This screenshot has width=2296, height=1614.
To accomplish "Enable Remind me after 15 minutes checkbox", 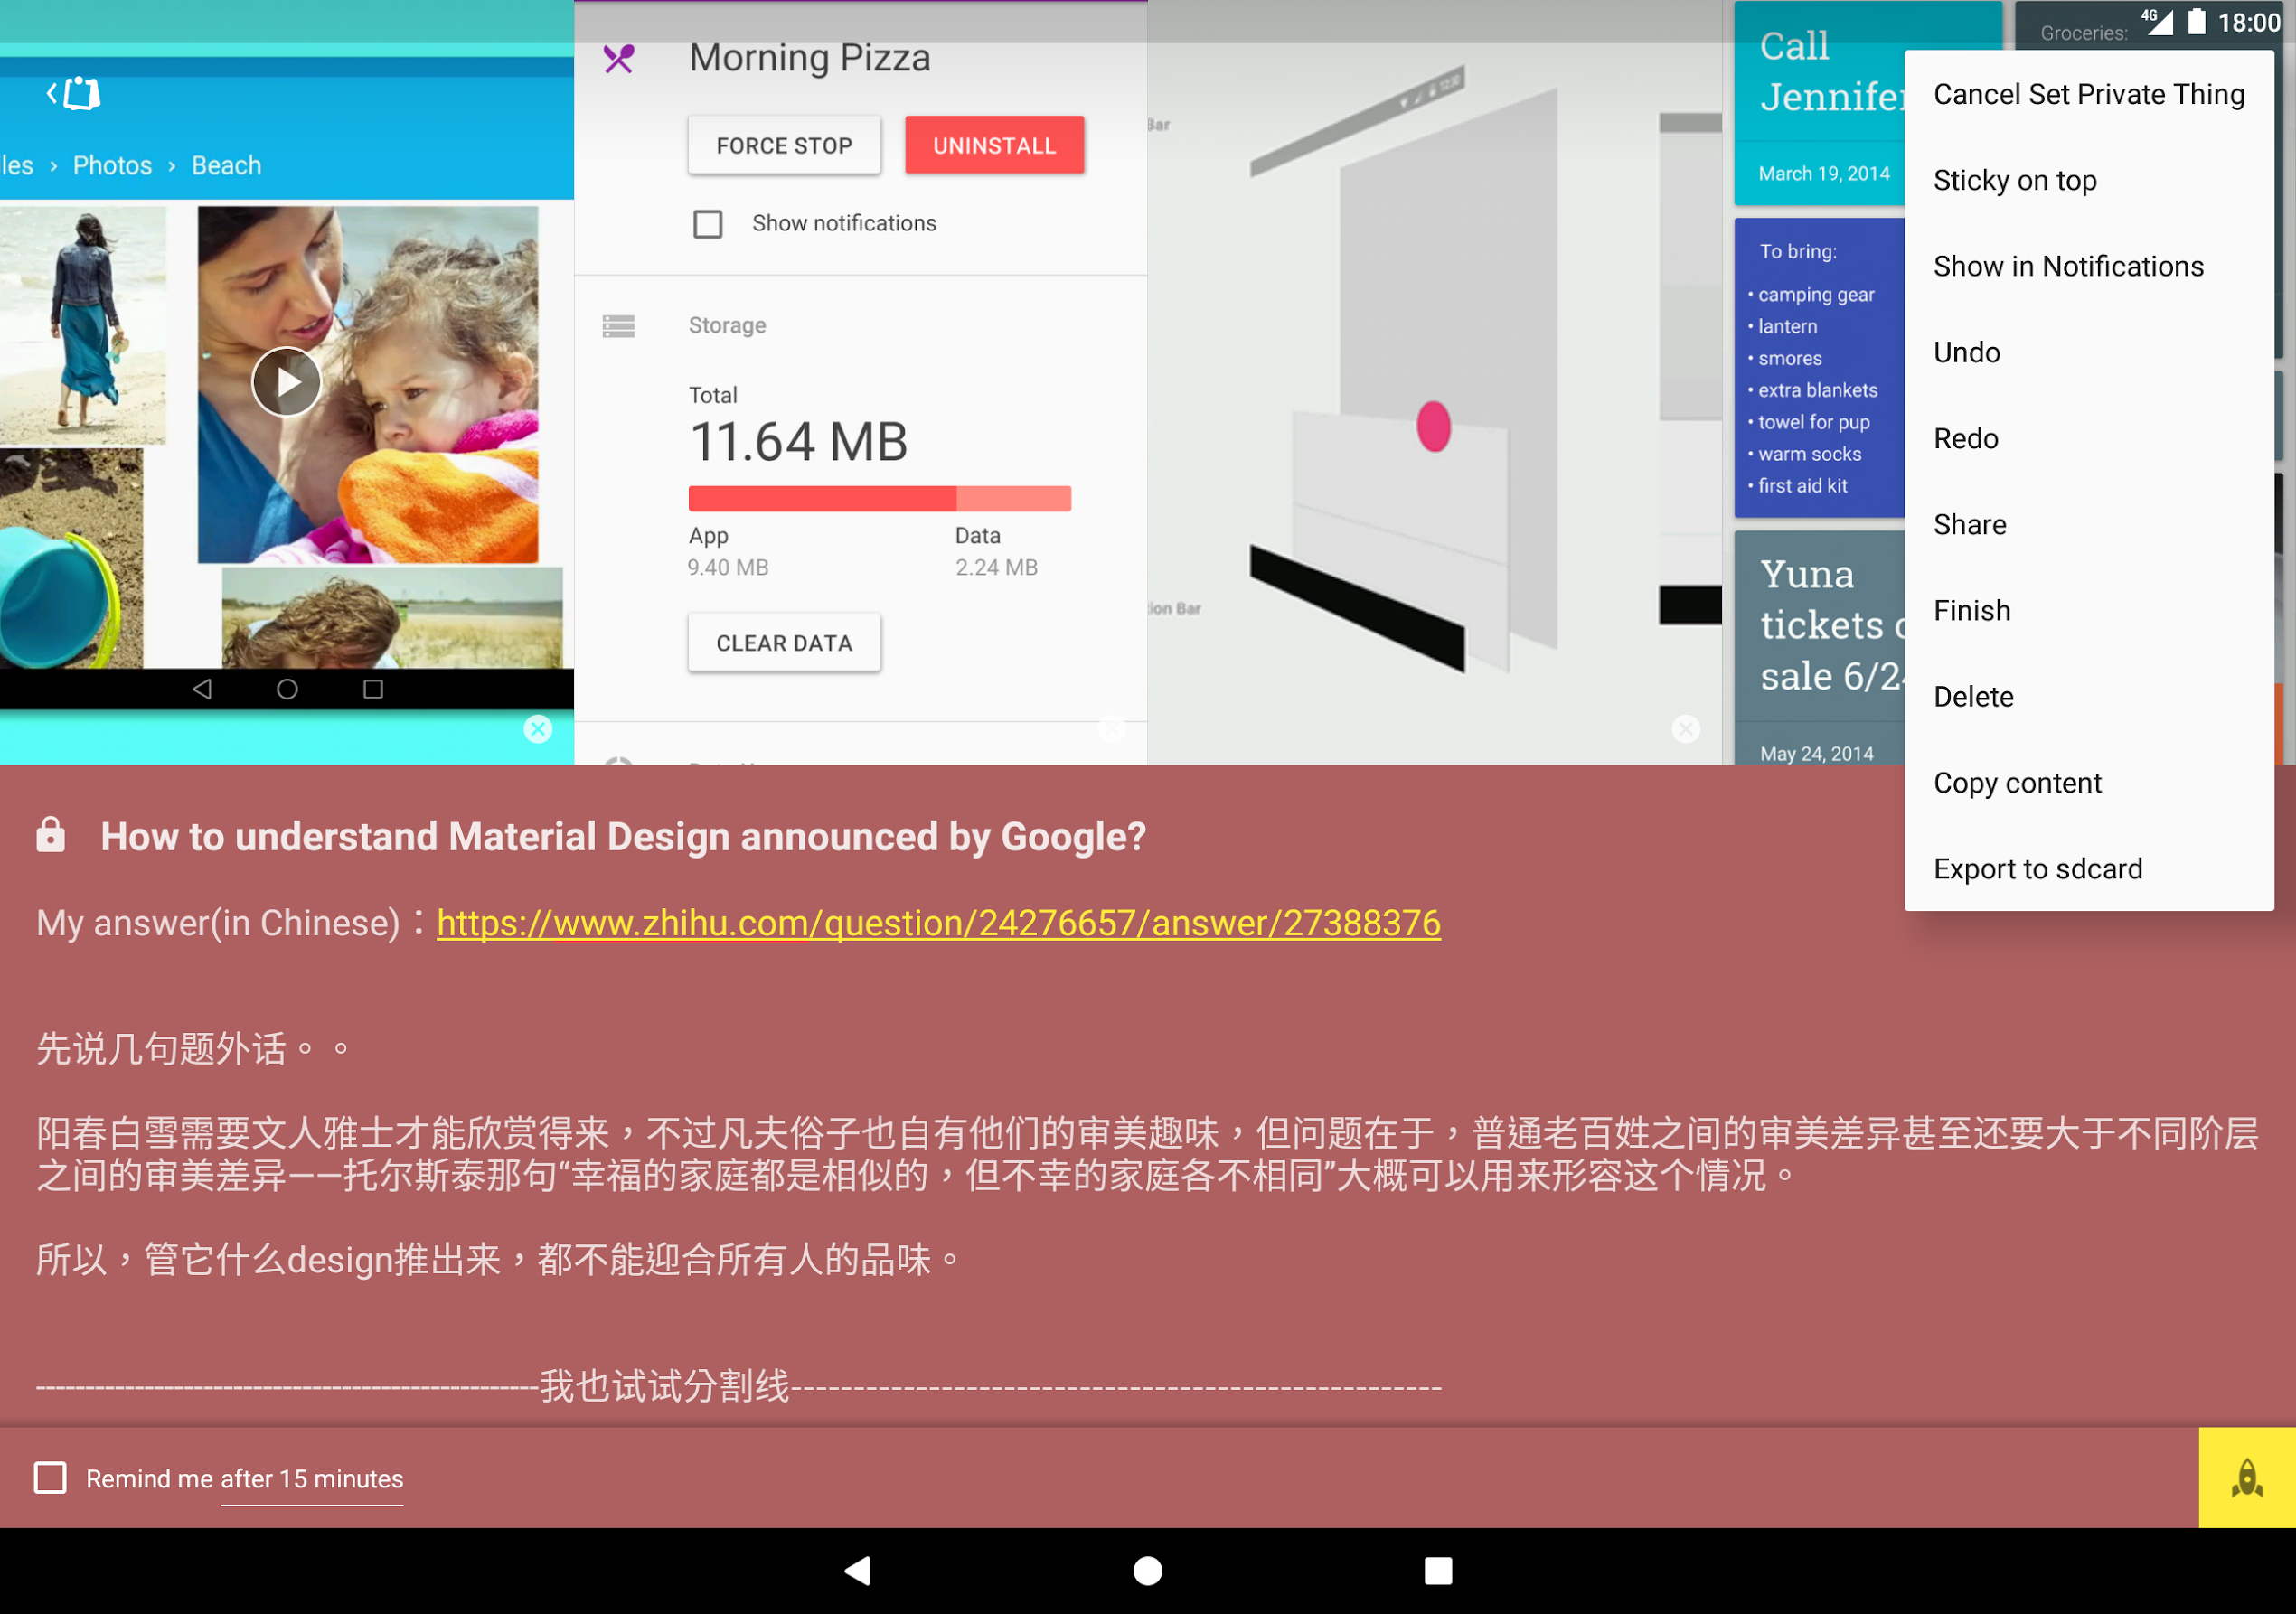I will click(x=50, y=1478).
